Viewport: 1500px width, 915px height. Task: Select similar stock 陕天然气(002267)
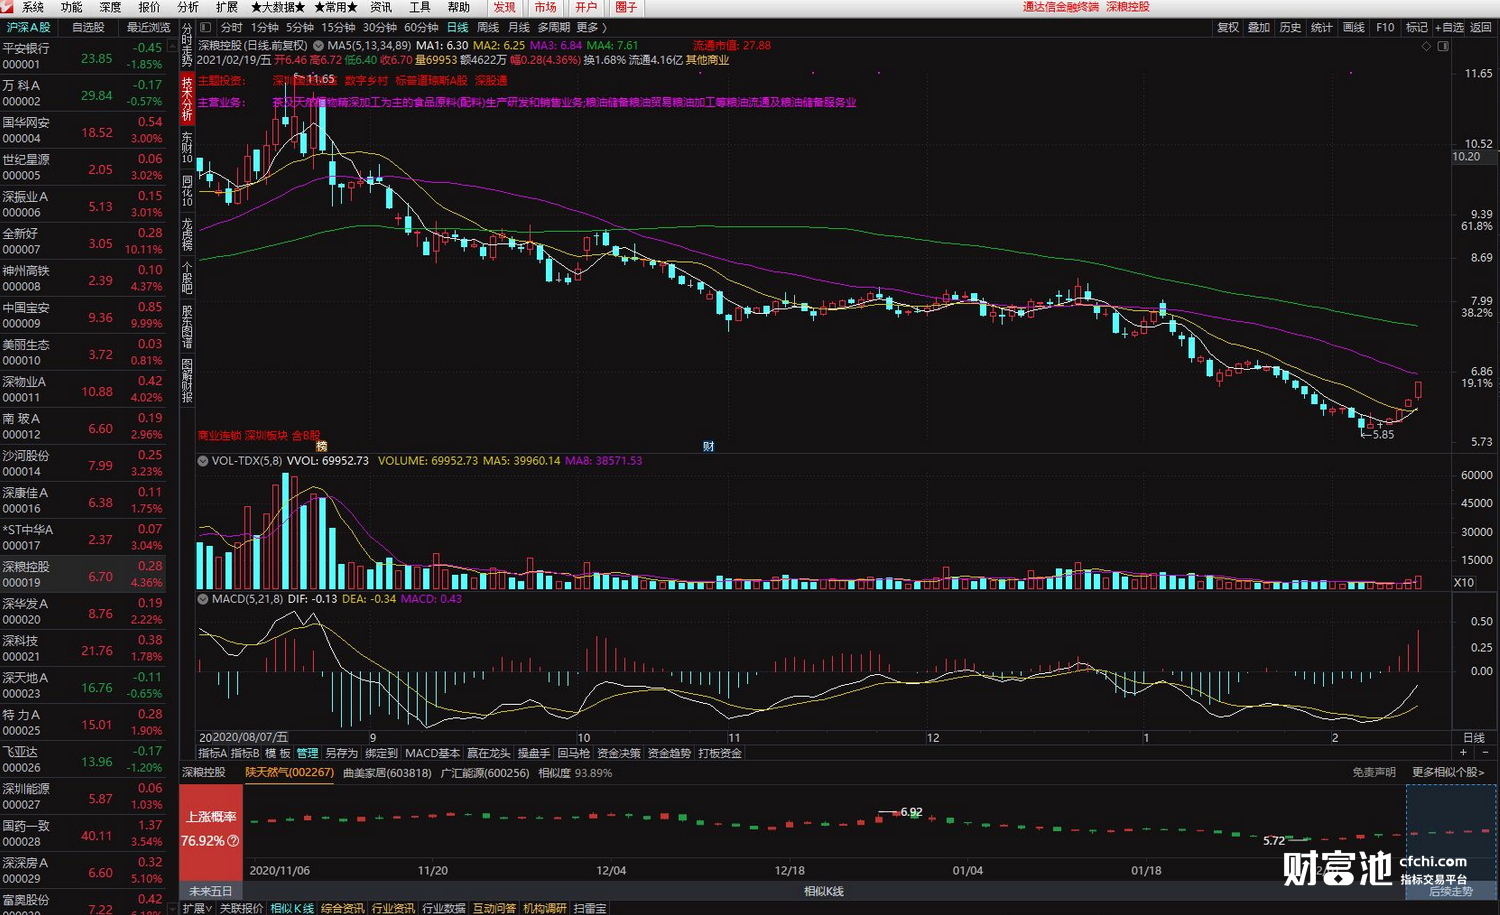[289, 772]
